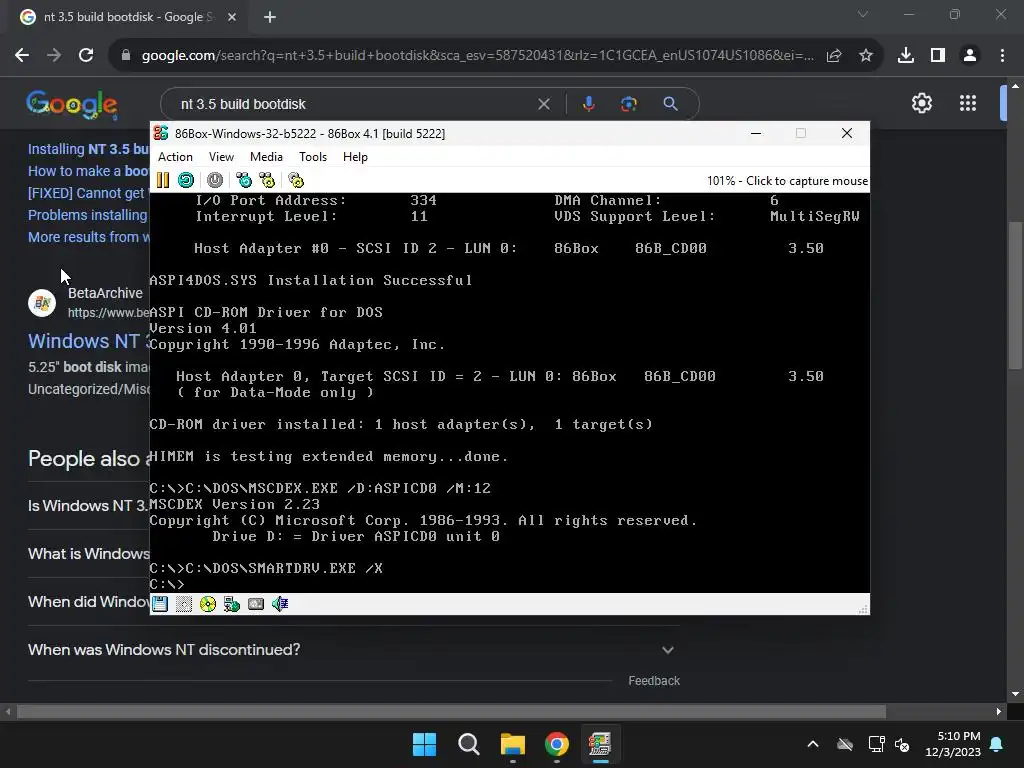The image size is (1024, 768).
Task: Bookmark this page with star icon
Action: tap(866, 56)
